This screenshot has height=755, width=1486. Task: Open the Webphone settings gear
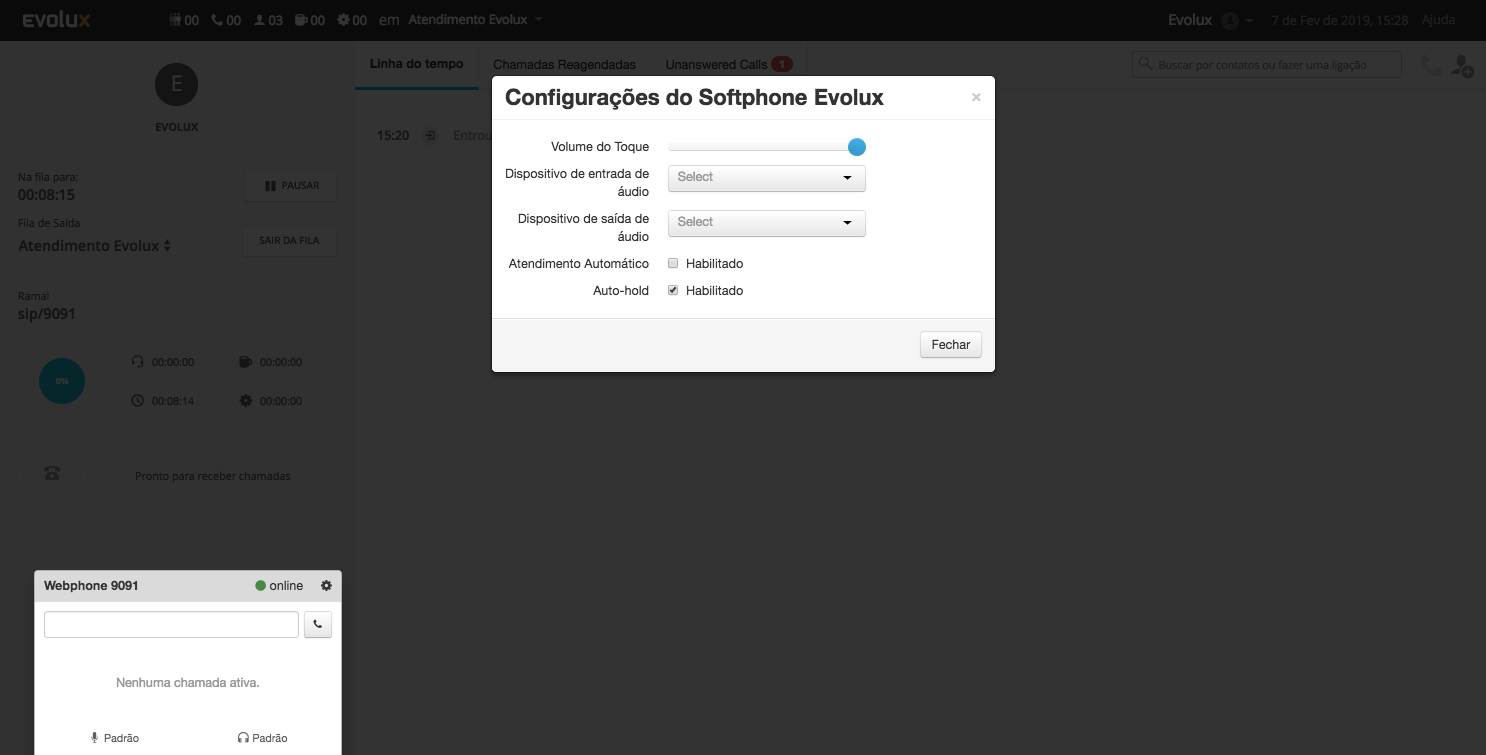(326, 586)
